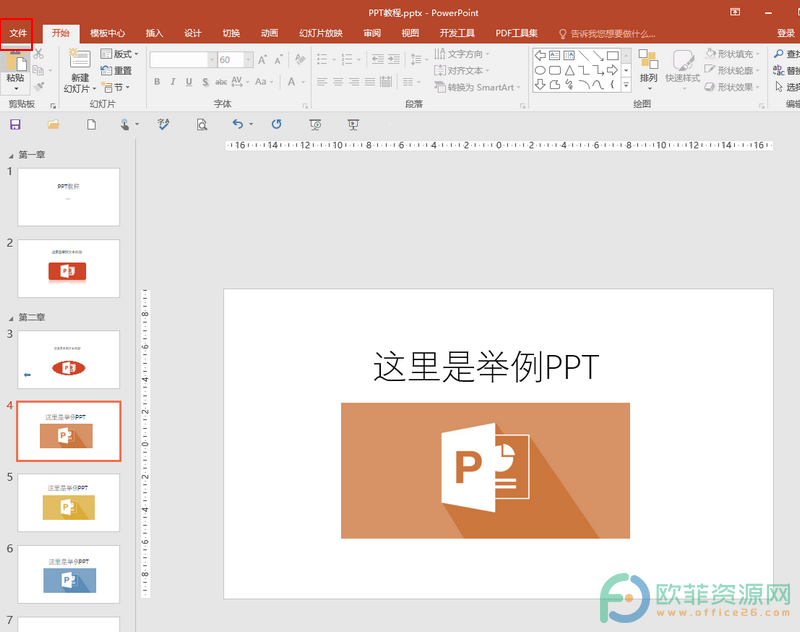
Task: Choose the triangle shape in shapes gallery
Action: coord(569,70)
